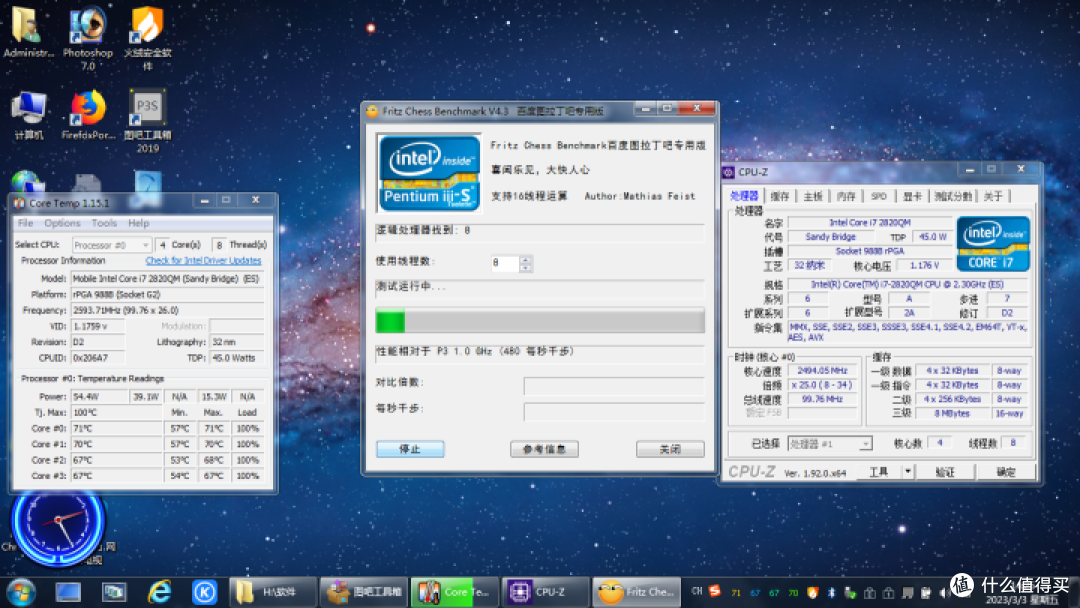Click the blue analog clock gadget

pyautogui.click(x=58, y=521)
